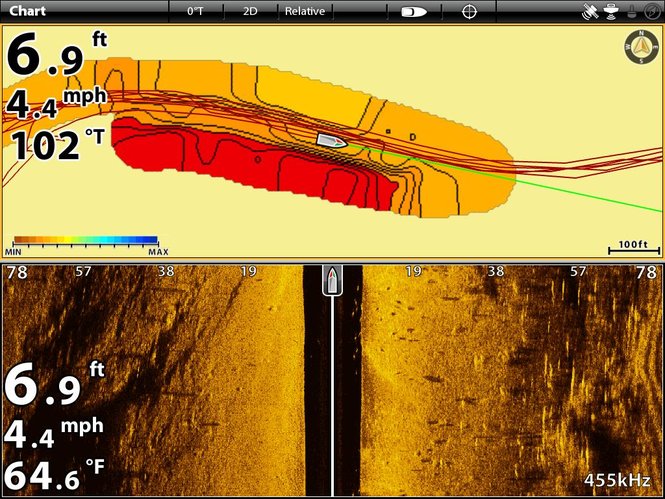
Task: Click boat marker atop side imaging view
Action: click(332, 280)
